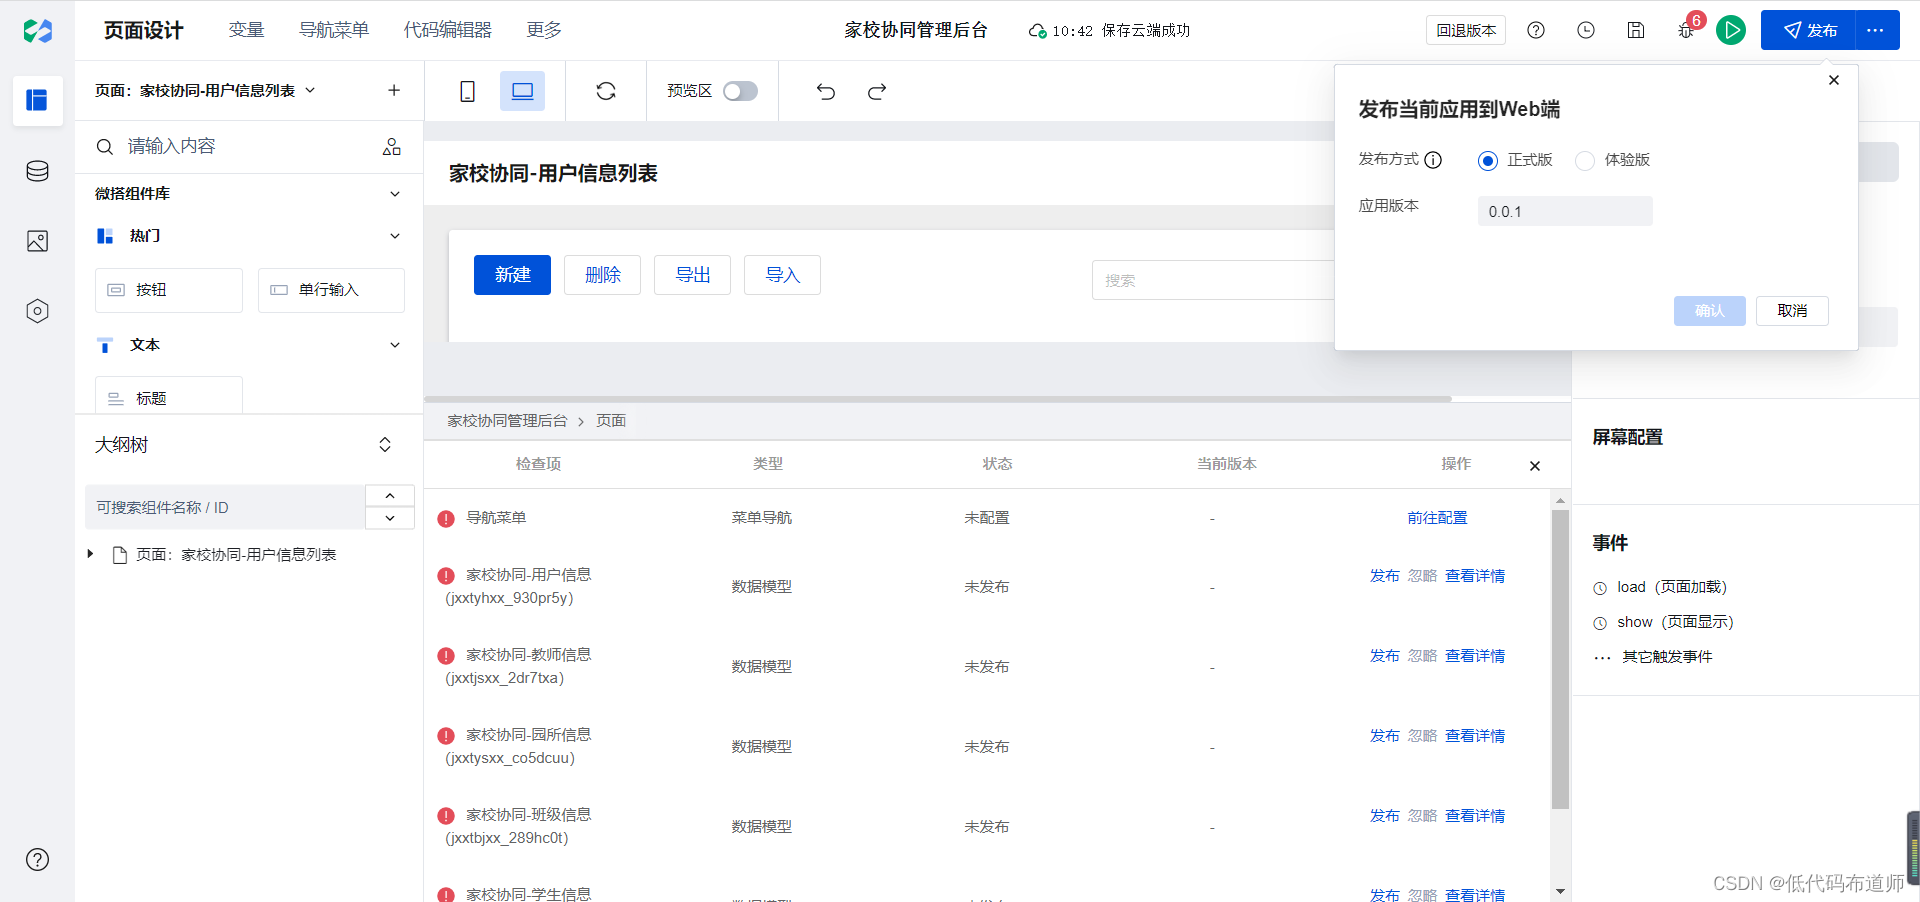This screenshot has width=1920, height=902.
Task: Publish the 家校协同-用户信息 data model
Action: coord(1384,576)
